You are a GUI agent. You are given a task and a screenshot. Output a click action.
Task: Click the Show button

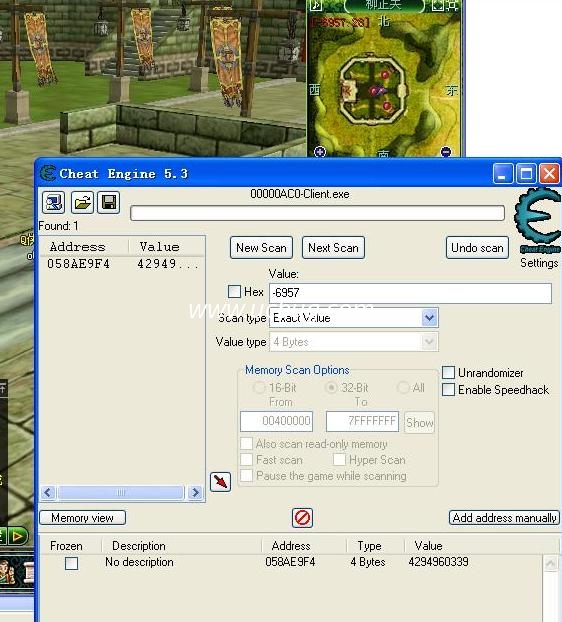coord(419,422)
